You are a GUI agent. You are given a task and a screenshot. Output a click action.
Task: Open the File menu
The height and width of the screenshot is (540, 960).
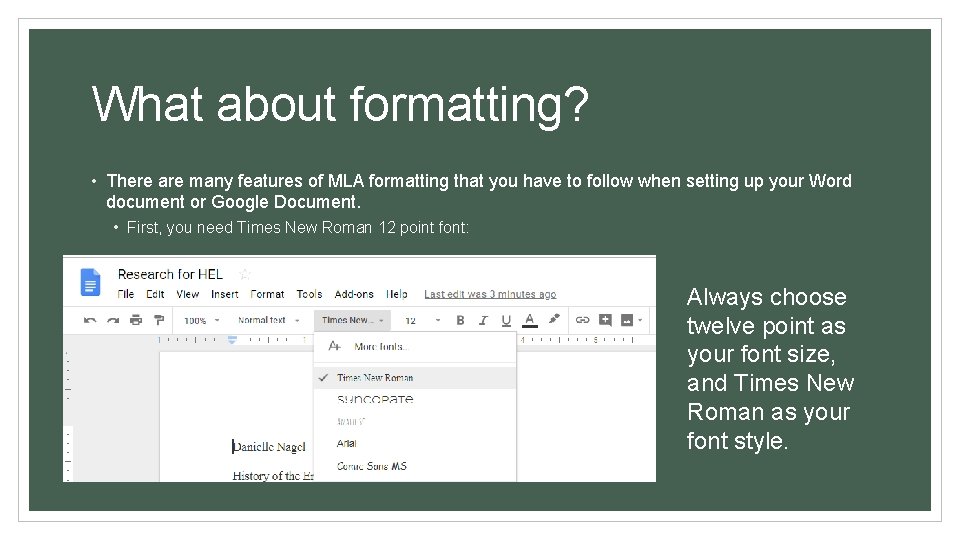click(x=126, y=294)
